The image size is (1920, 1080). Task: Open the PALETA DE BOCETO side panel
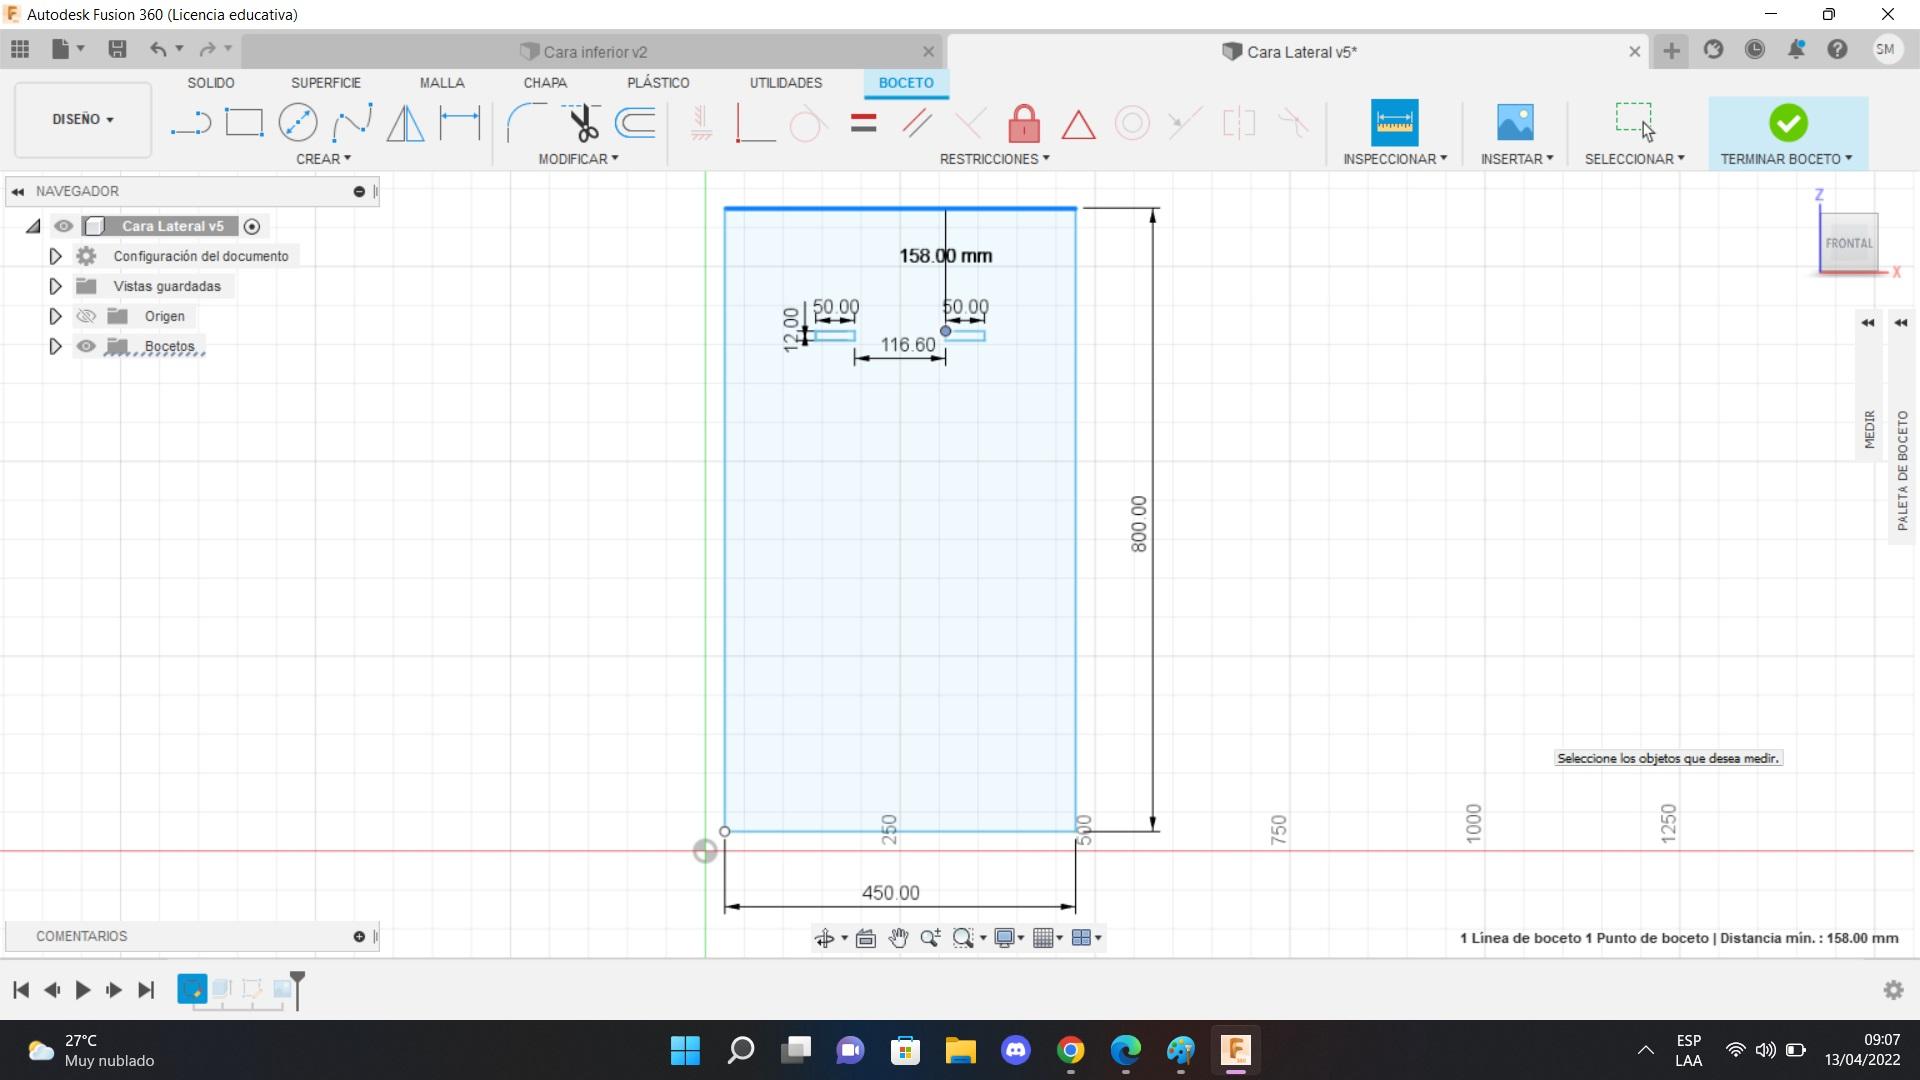(x=1902, y=470)
